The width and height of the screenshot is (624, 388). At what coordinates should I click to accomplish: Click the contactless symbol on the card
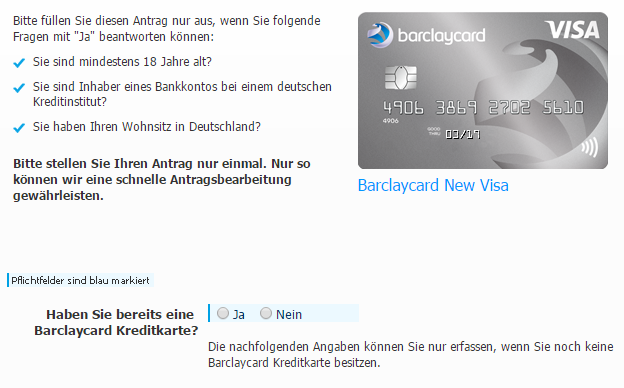(590, 148)
